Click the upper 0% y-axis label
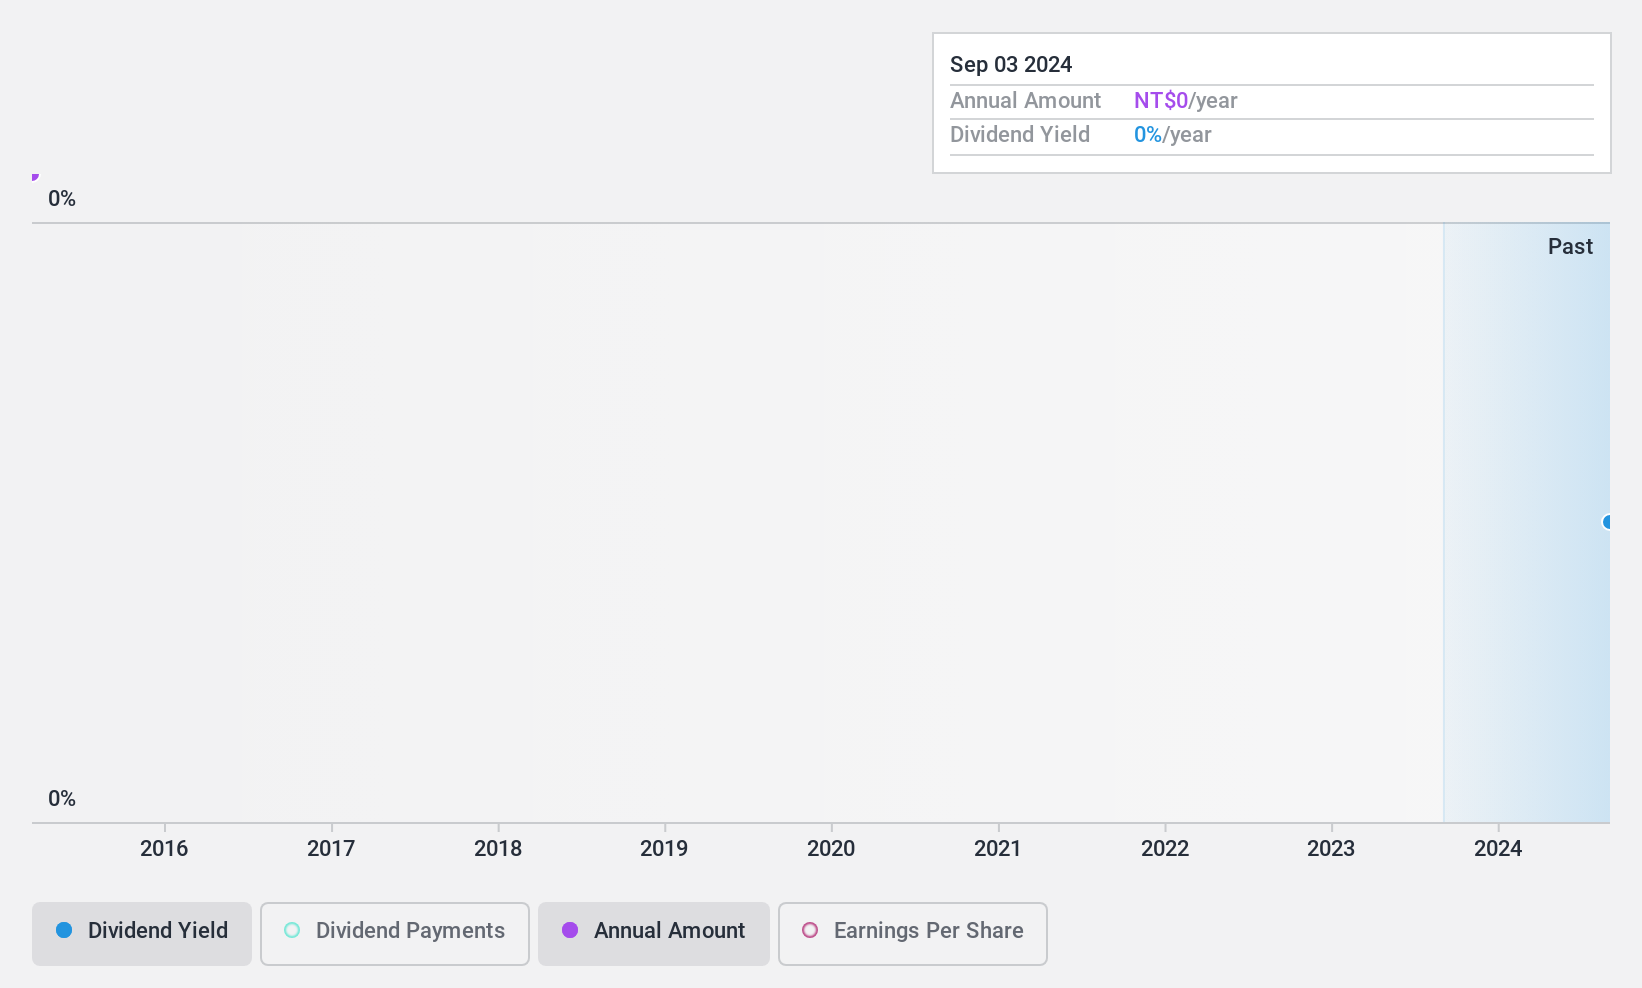The height and width of the screenshot is (988, 1642). (62, 199)
